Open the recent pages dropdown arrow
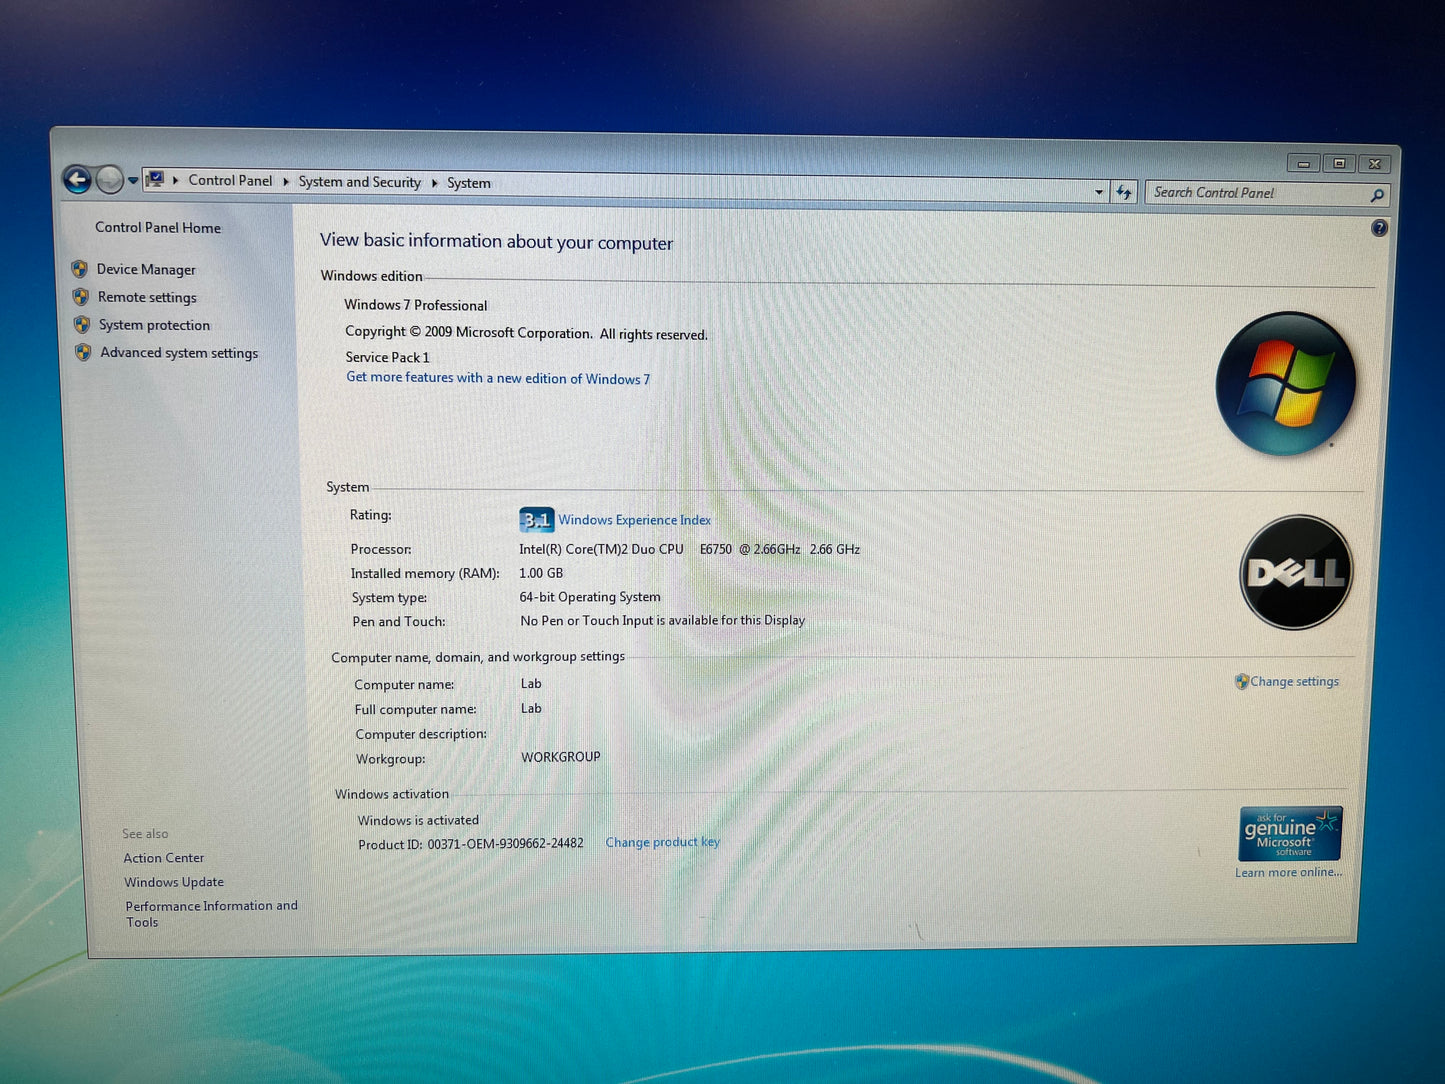The width and height of the screenshot is (1445, 1084). point(133,181)
